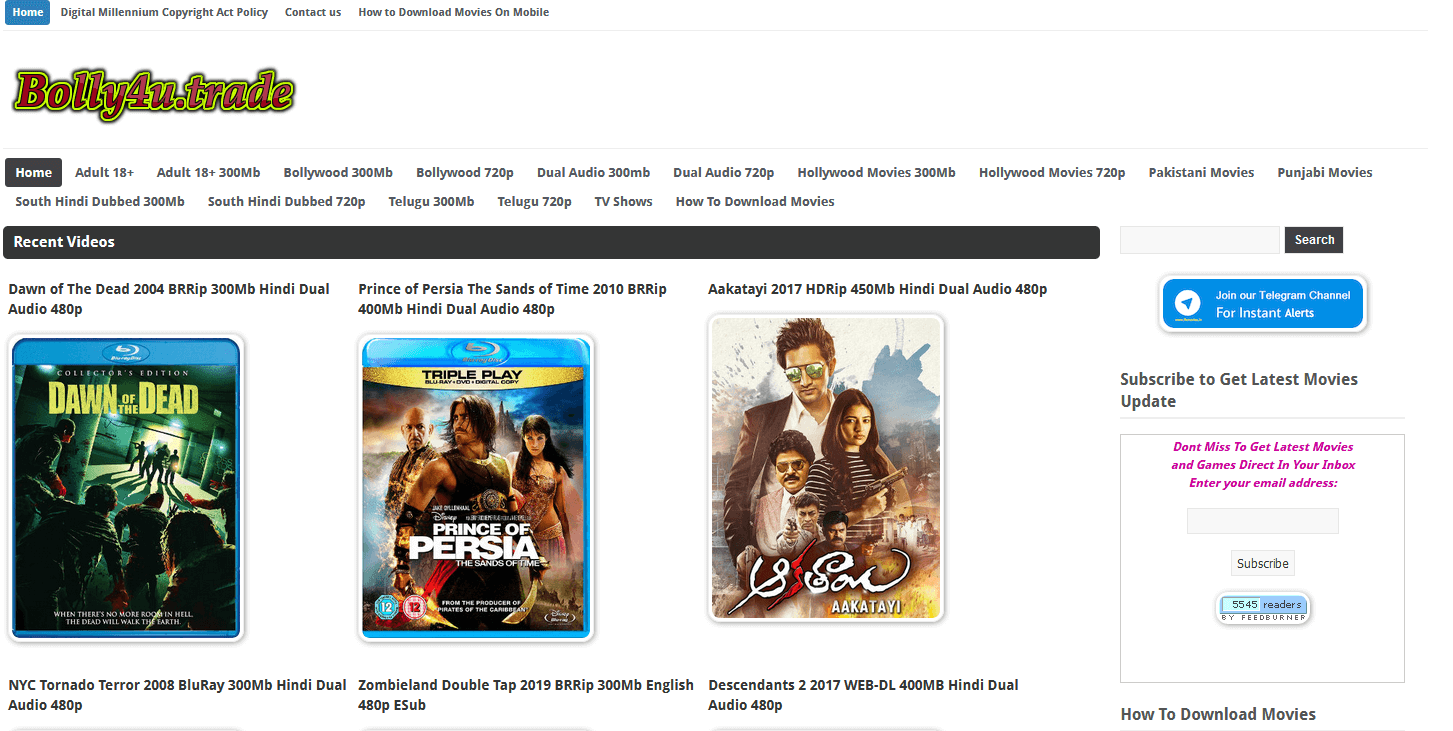The image size is (1453, 731).
Task: Click the Recent Videos section header
Action: 551,242
